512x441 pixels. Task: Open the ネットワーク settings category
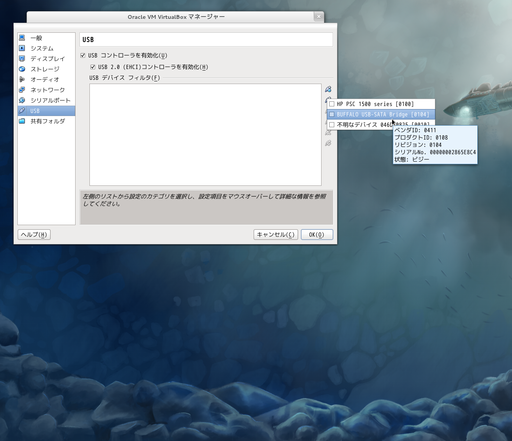(x=46, y=90)
